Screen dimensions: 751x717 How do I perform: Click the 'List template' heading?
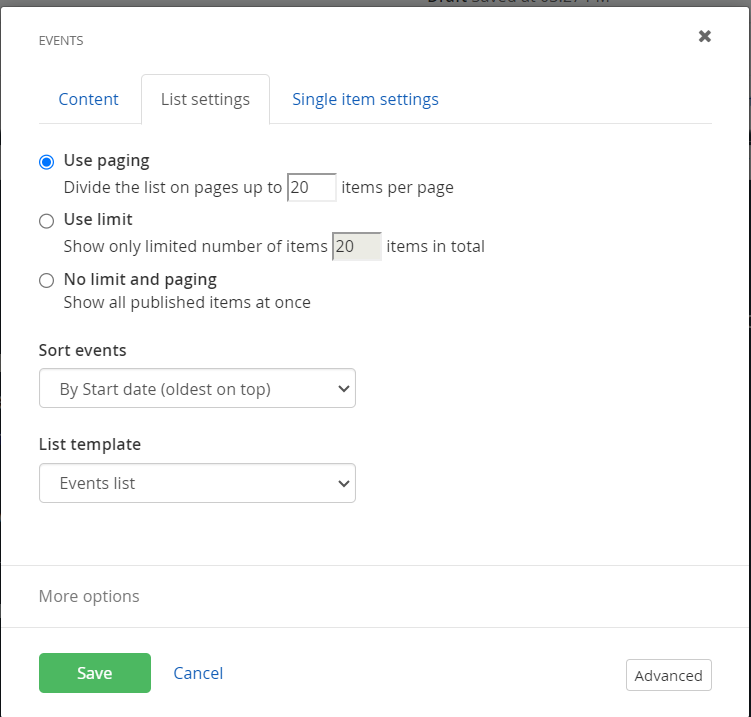[90, 444]
